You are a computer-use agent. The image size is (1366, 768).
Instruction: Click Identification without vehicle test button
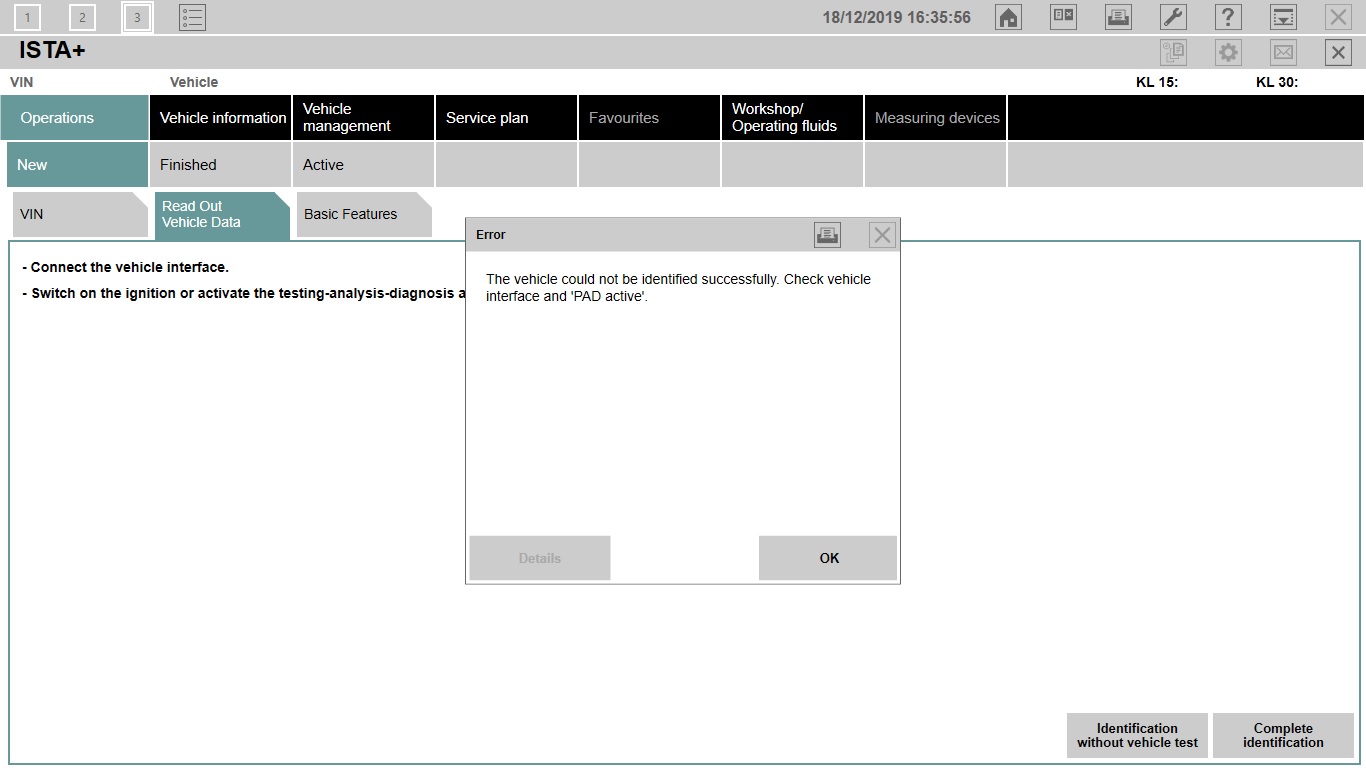(x=1137, y=736)
